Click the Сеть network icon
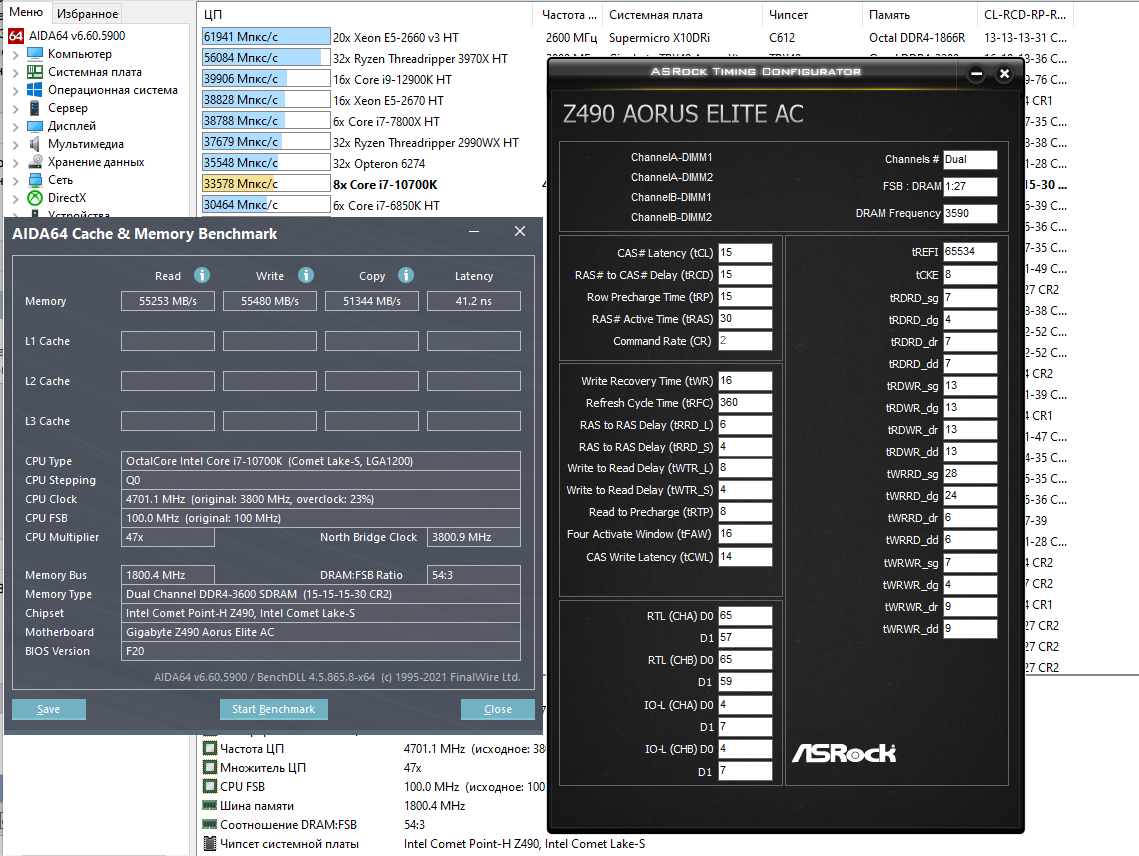The width and height of the screenshot is (1139, 856). (x=34, y=179)
